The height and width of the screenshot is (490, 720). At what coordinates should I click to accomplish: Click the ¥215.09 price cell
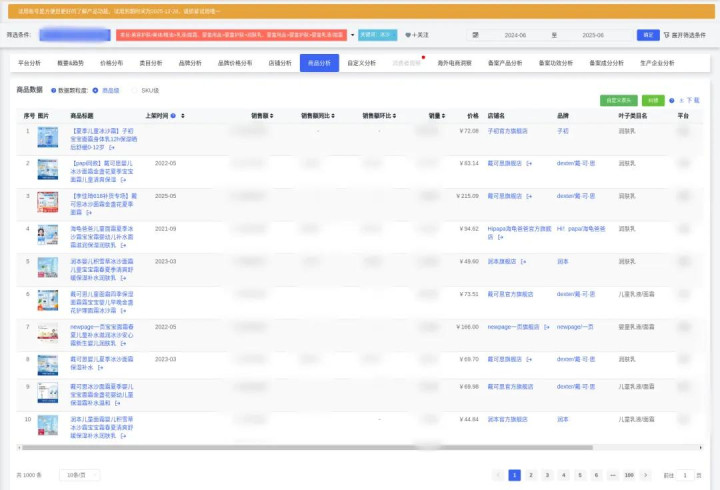[x=467, y=196]
